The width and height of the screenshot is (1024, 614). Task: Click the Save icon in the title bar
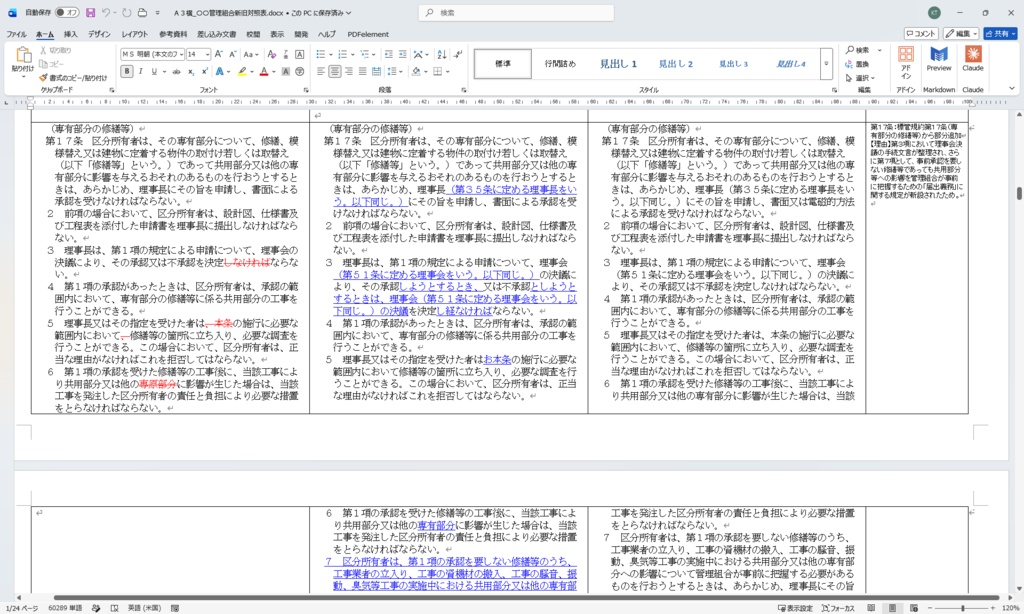(90, 12)
